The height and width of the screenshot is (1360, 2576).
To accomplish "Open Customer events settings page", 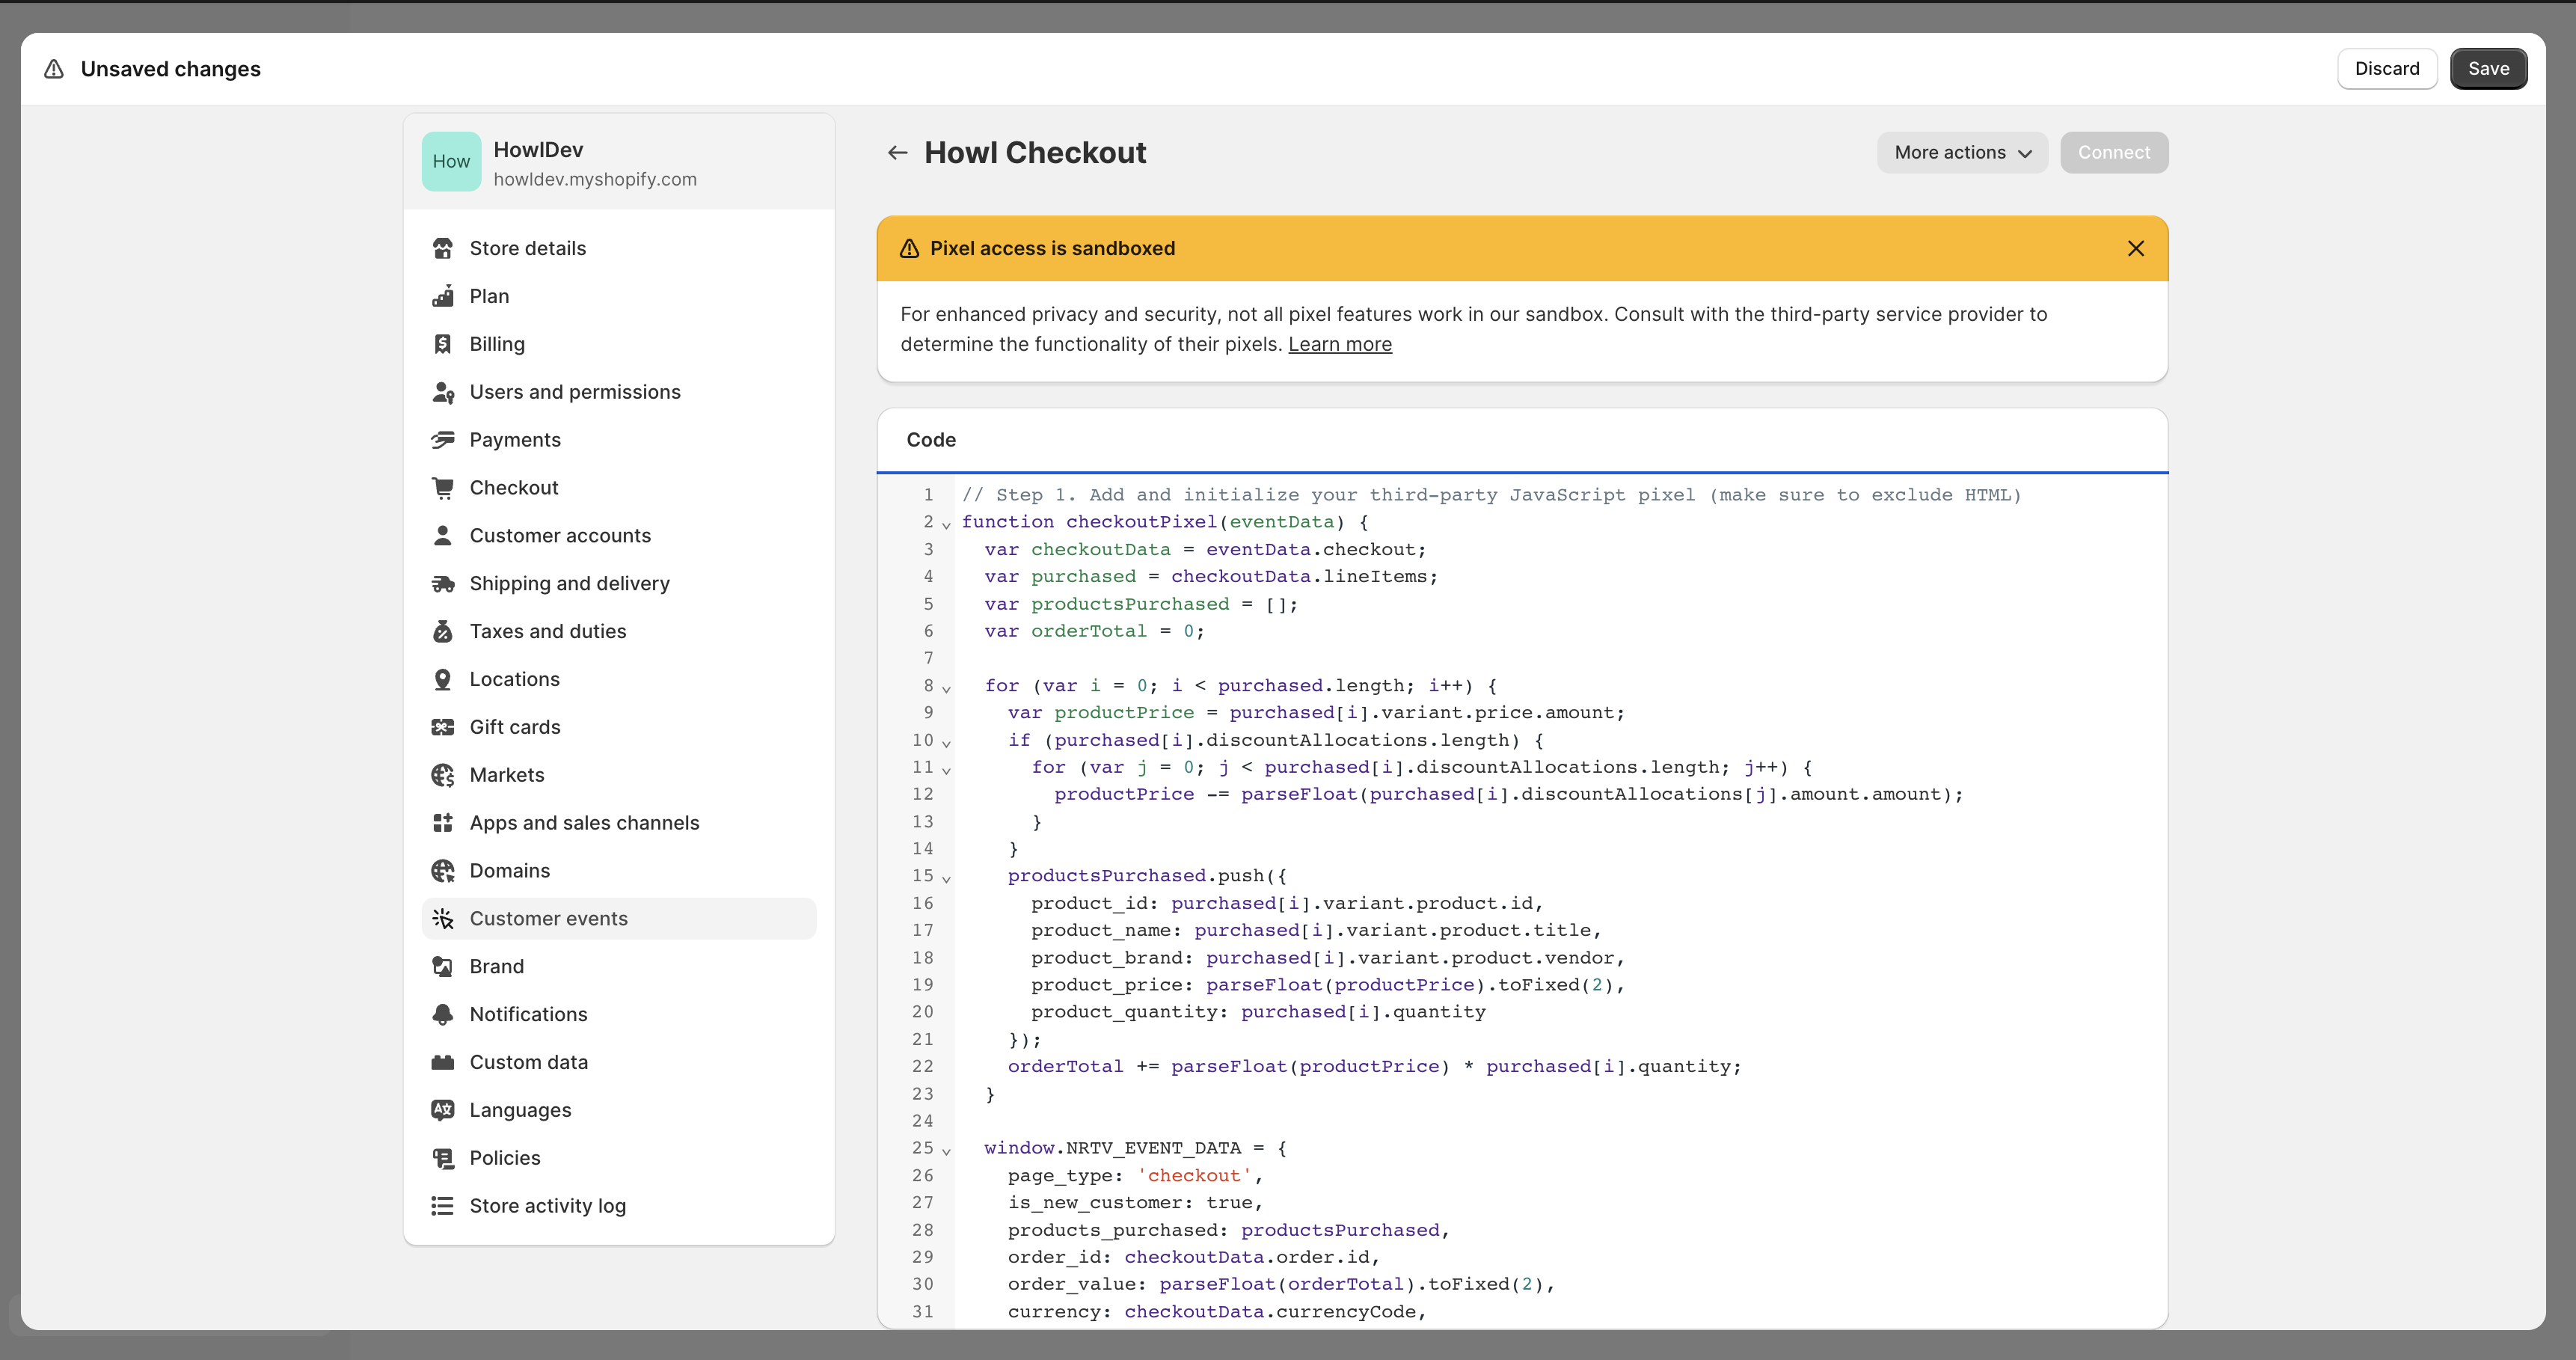I will 548,918.
